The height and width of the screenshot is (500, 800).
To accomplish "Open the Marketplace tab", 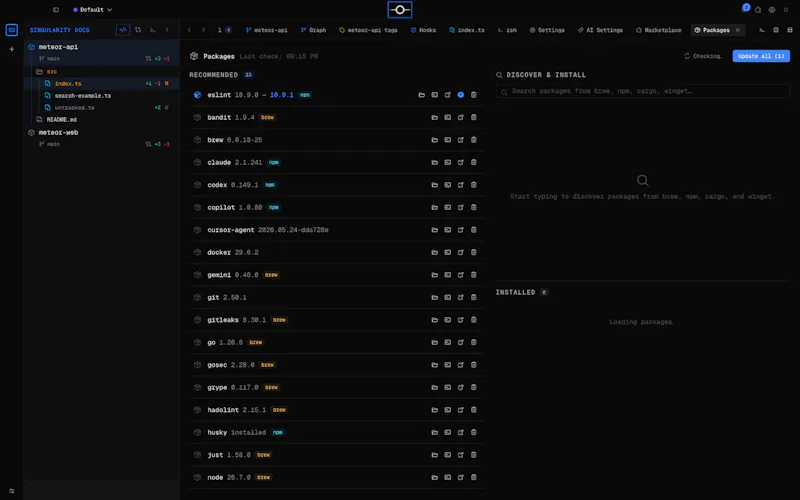I will pyautogui.click(x=658, y=30).
